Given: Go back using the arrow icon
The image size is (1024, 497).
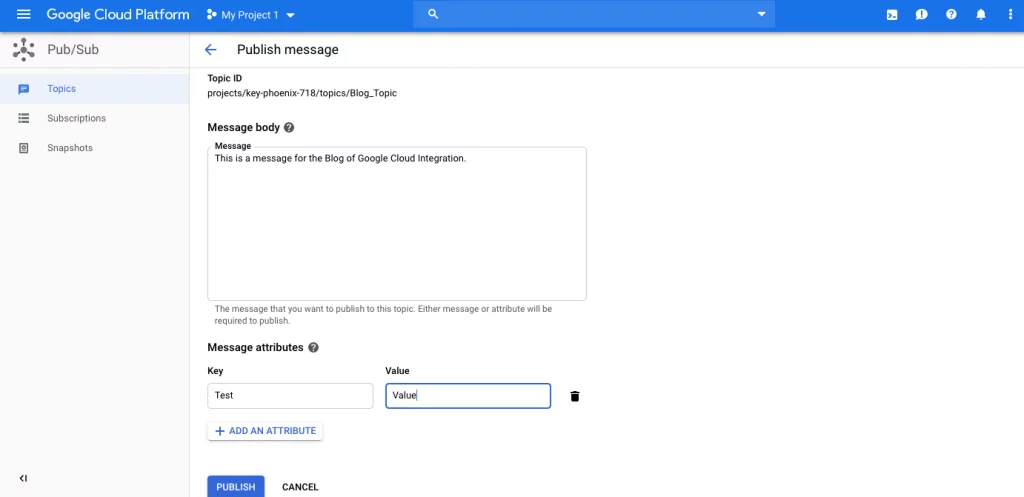Looking at the screenshot, I should (210, 50).
